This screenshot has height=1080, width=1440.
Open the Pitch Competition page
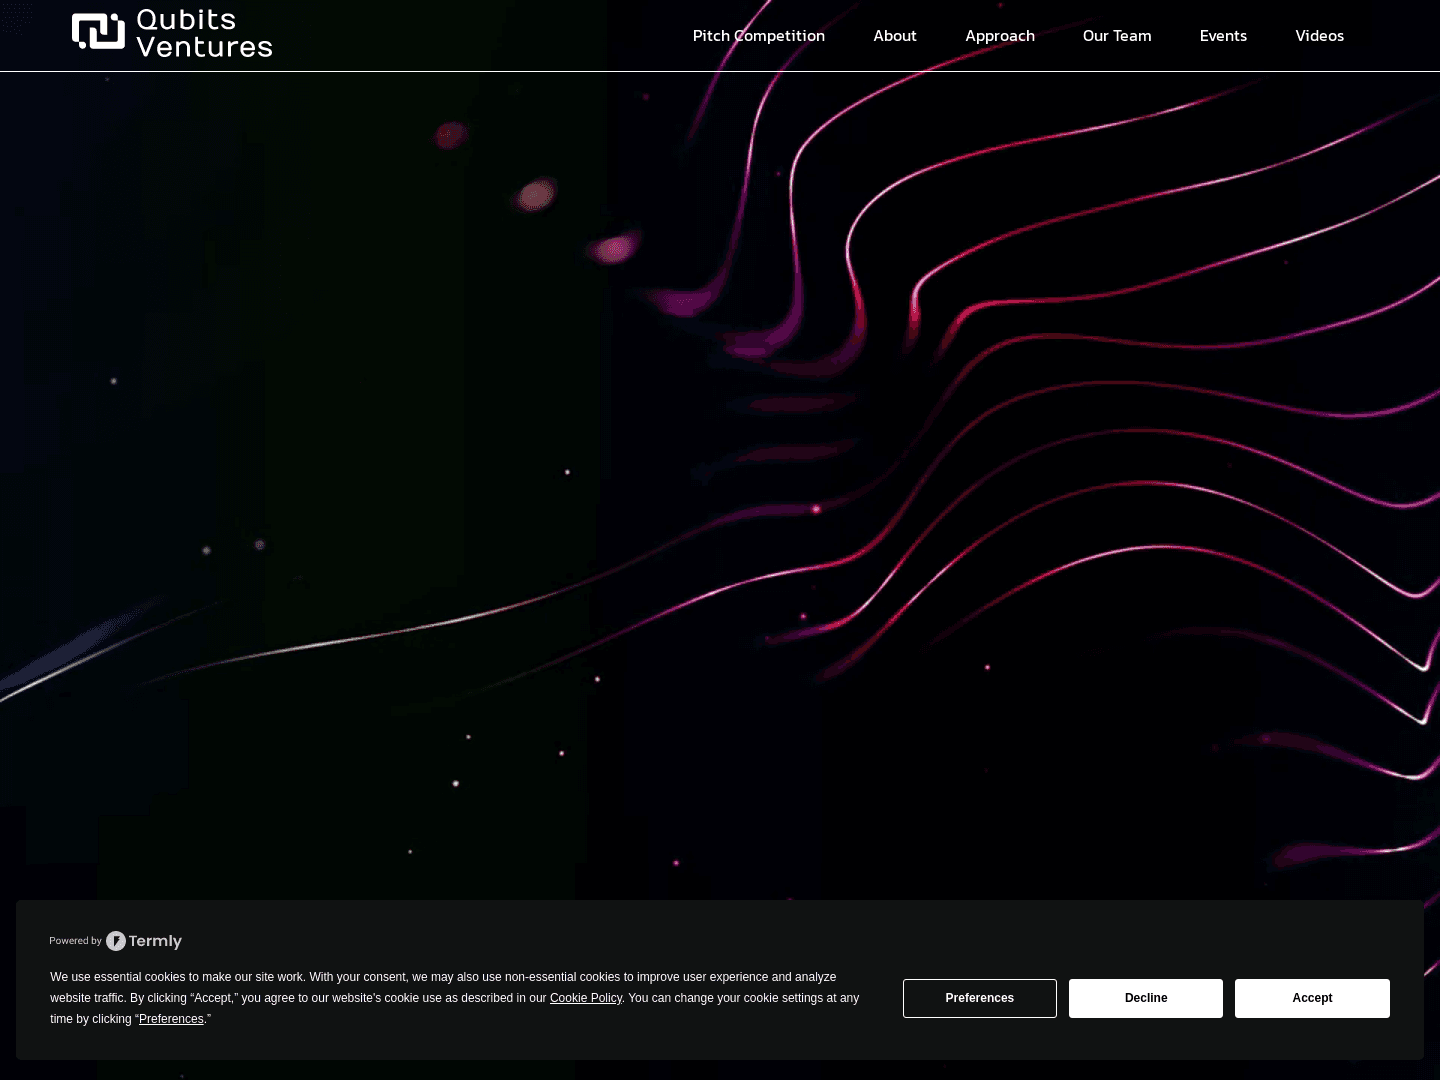758,36
